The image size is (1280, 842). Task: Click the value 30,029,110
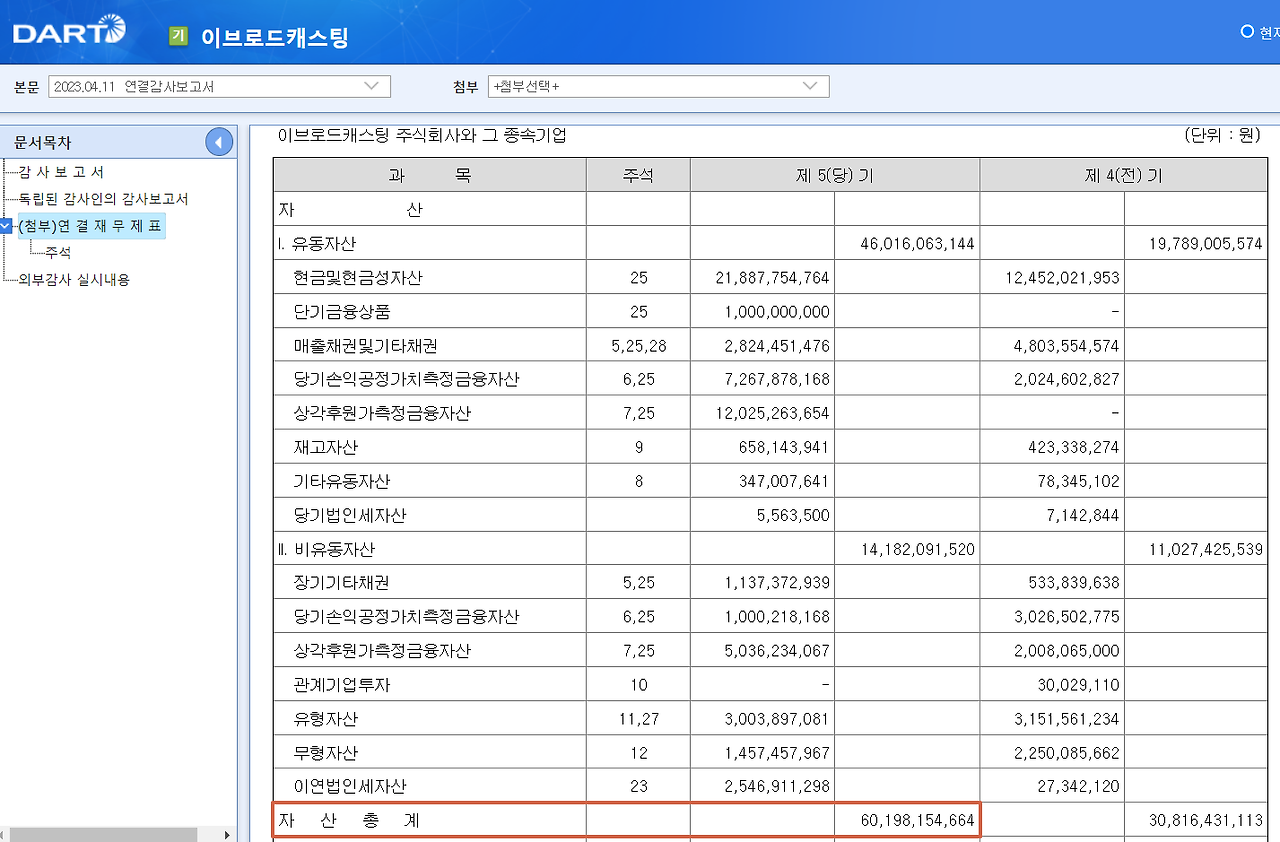(x=1079, y=685)
